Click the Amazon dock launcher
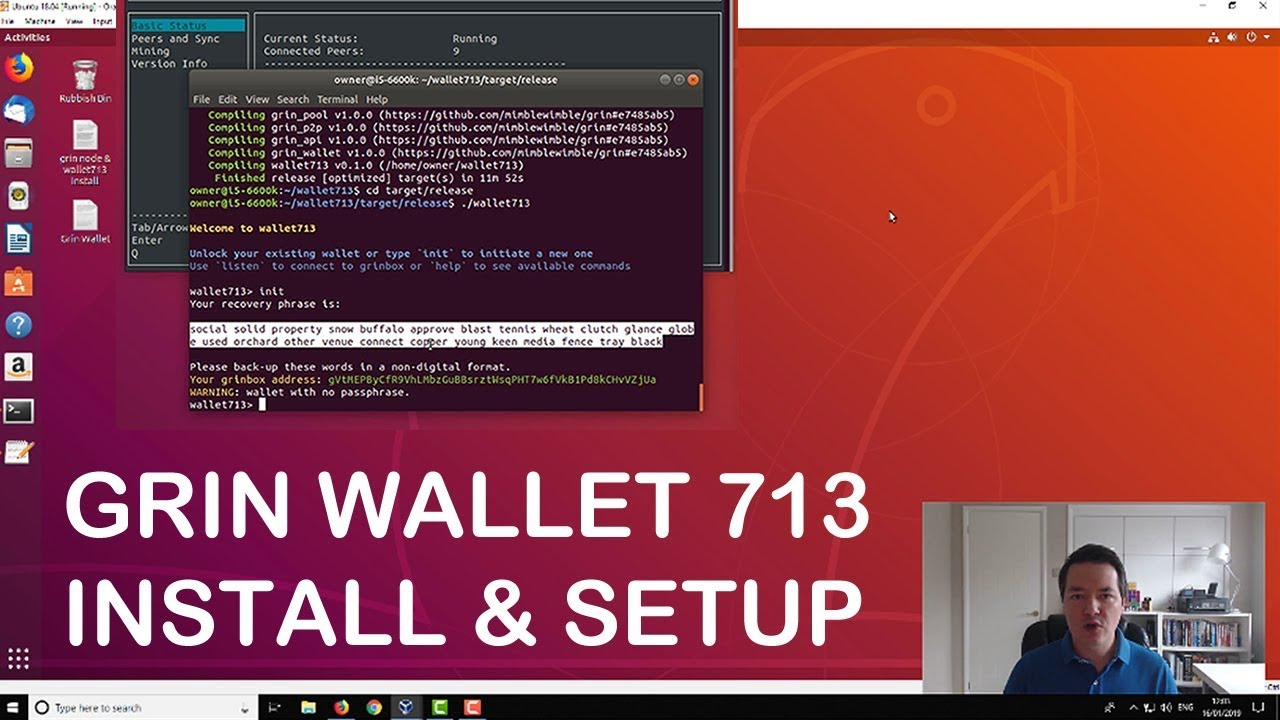The height and width of the screenshot is (720, 1280). tap(18, 367)
